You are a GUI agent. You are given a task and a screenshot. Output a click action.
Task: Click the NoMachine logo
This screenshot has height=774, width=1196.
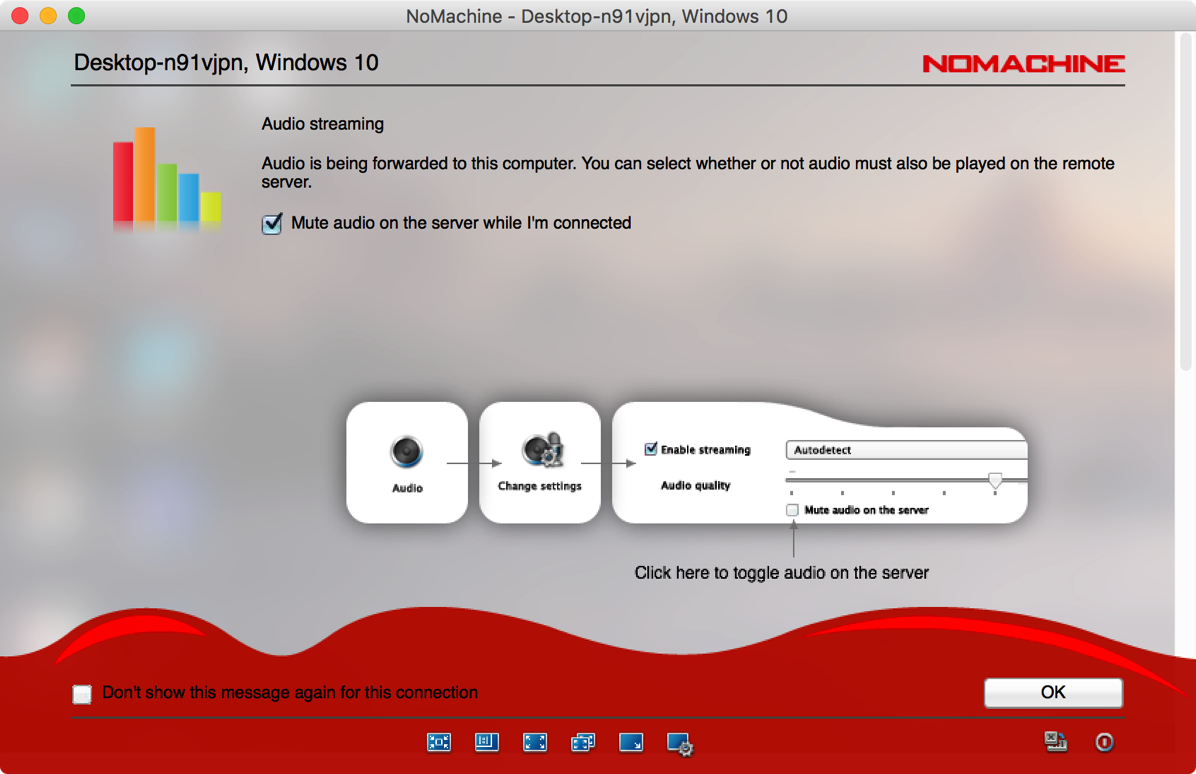(x=1023, y=63)
